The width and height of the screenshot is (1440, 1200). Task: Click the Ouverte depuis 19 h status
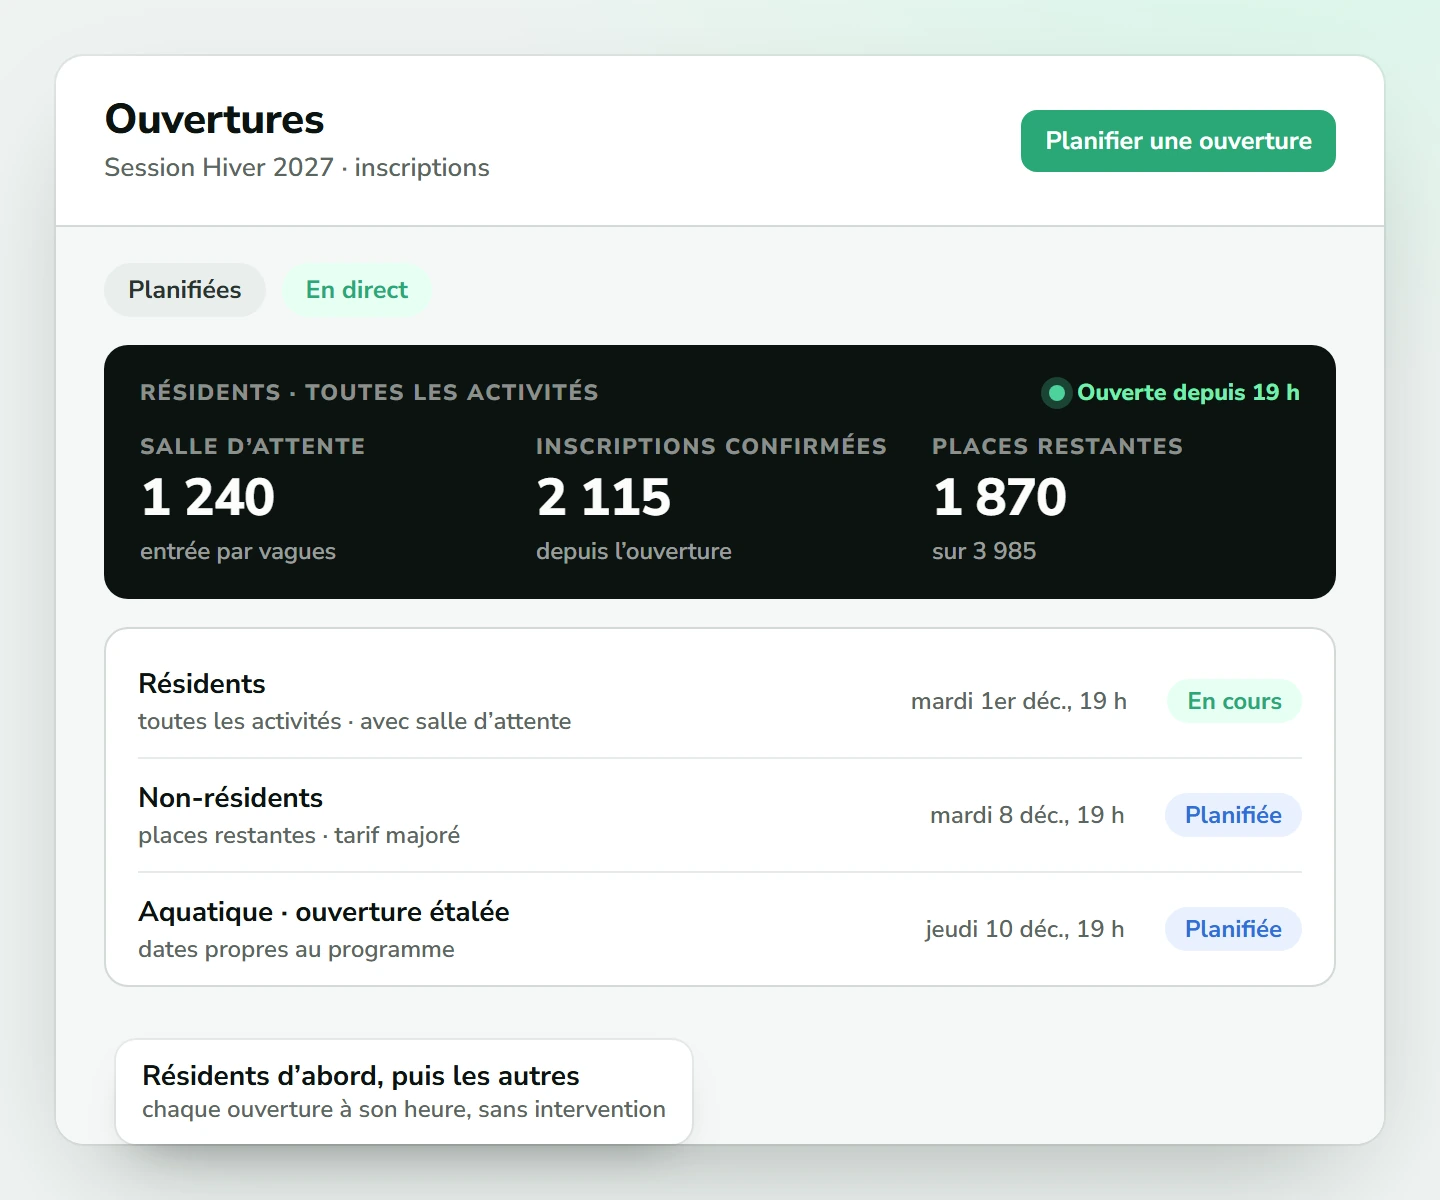(x=1188, y=393)
